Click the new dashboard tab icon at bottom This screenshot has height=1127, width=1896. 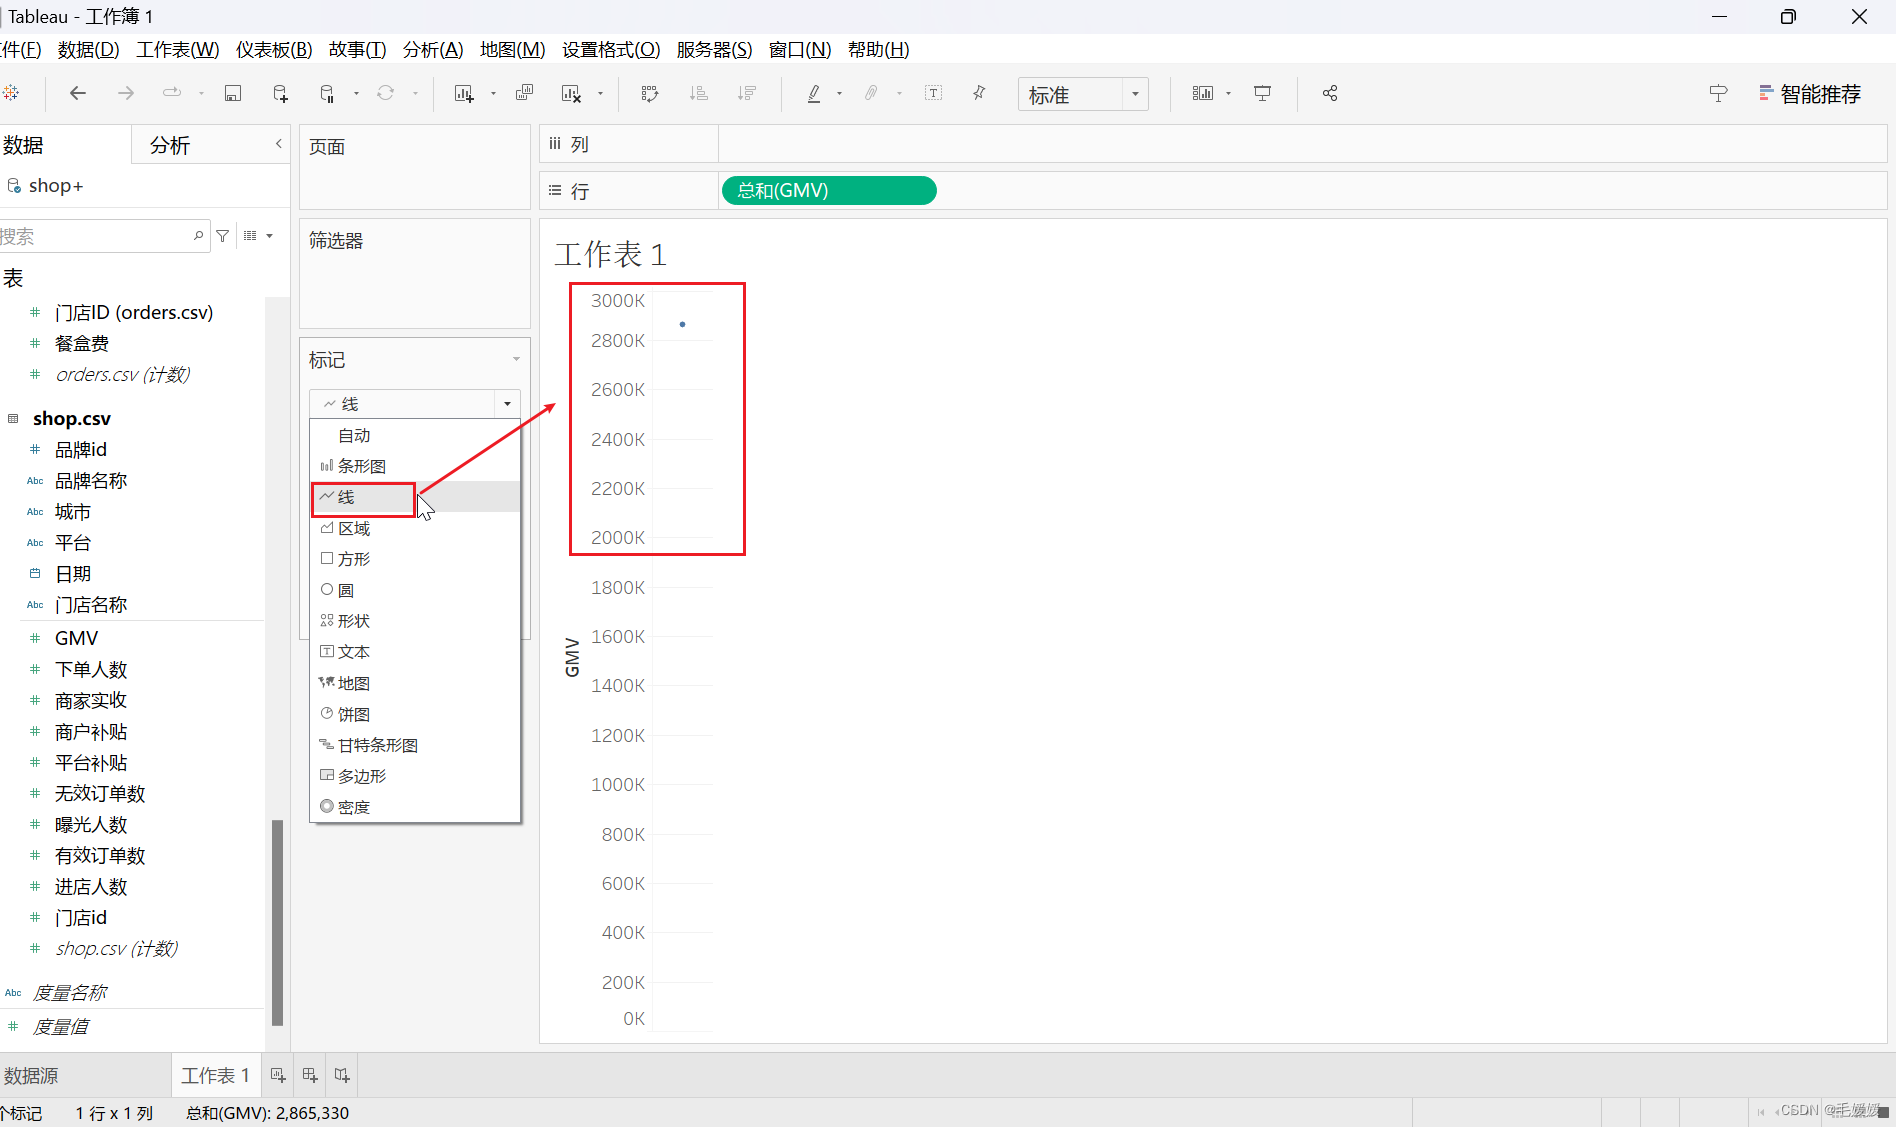click(310, 1075)
